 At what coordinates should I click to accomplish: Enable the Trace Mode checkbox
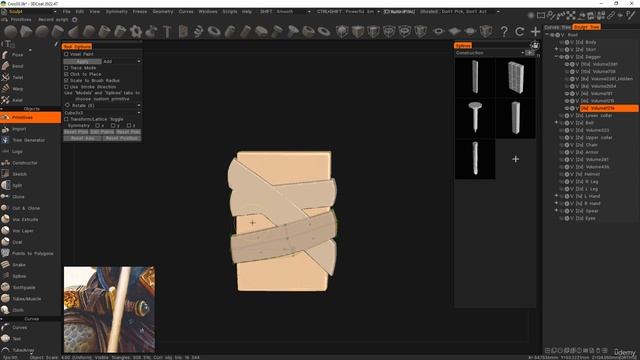66,68
